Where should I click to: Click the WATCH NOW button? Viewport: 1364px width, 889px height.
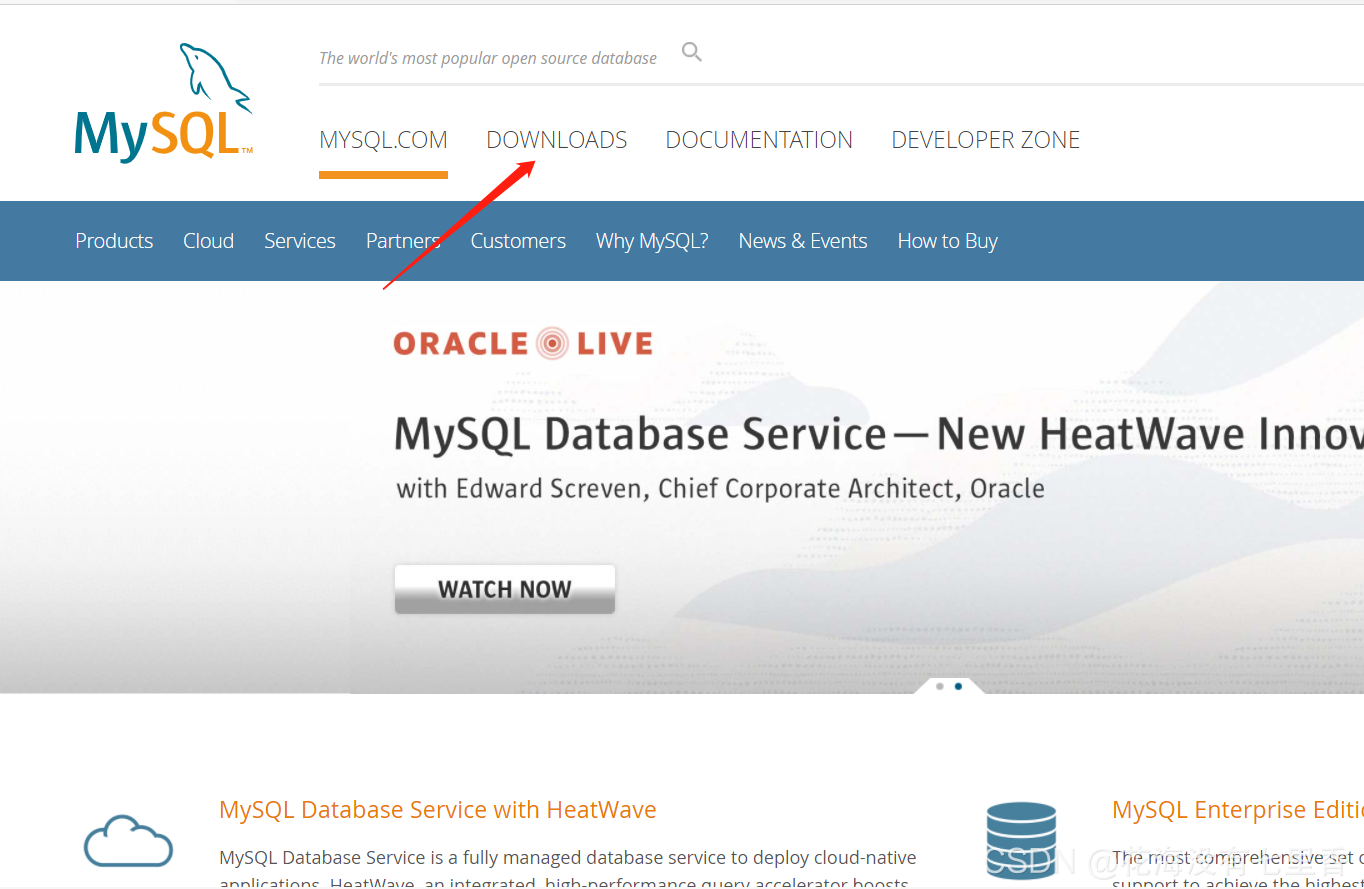505,589
